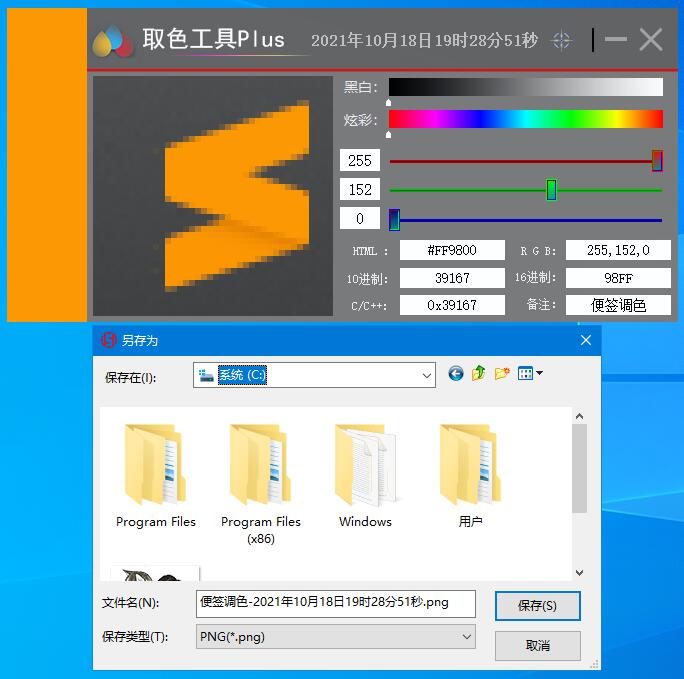
Task: Click the vertical bar icon beside minimize
Action: point(593,40)
